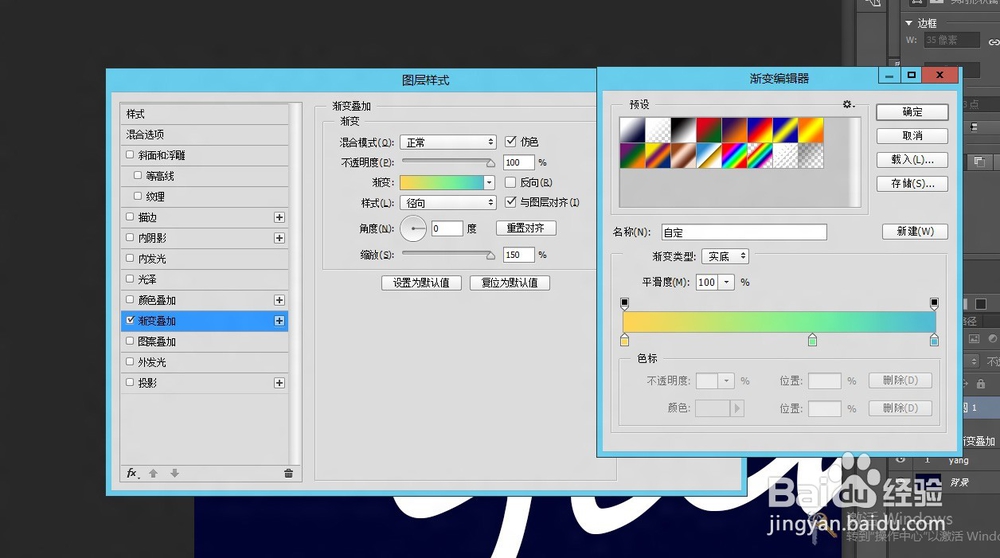Add another Stroke (描边) effect with plus icon
The height and width of the screenshot is (558, 1000).
click(x=279, y=217)
